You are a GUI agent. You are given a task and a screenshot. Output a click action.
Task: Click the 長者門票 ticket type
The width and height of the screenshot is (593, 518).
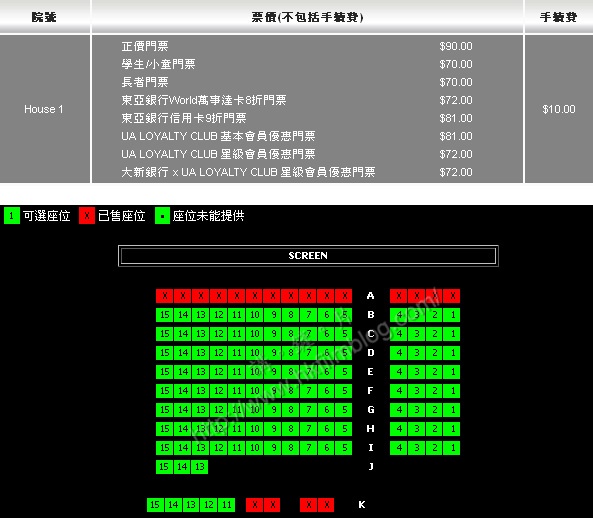point(145,82)
